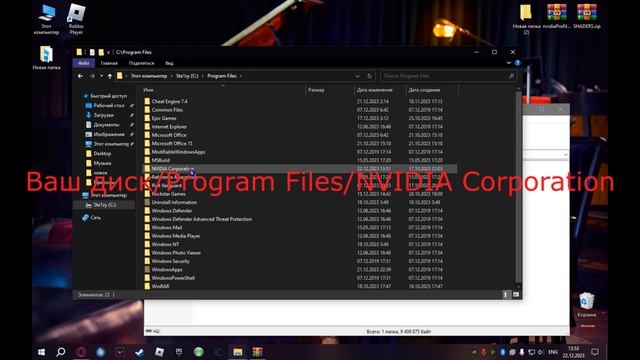The width and height of the screenshot is (640, 360).
Task: Open Explorer help question mark icon
Action: (518, 63)
